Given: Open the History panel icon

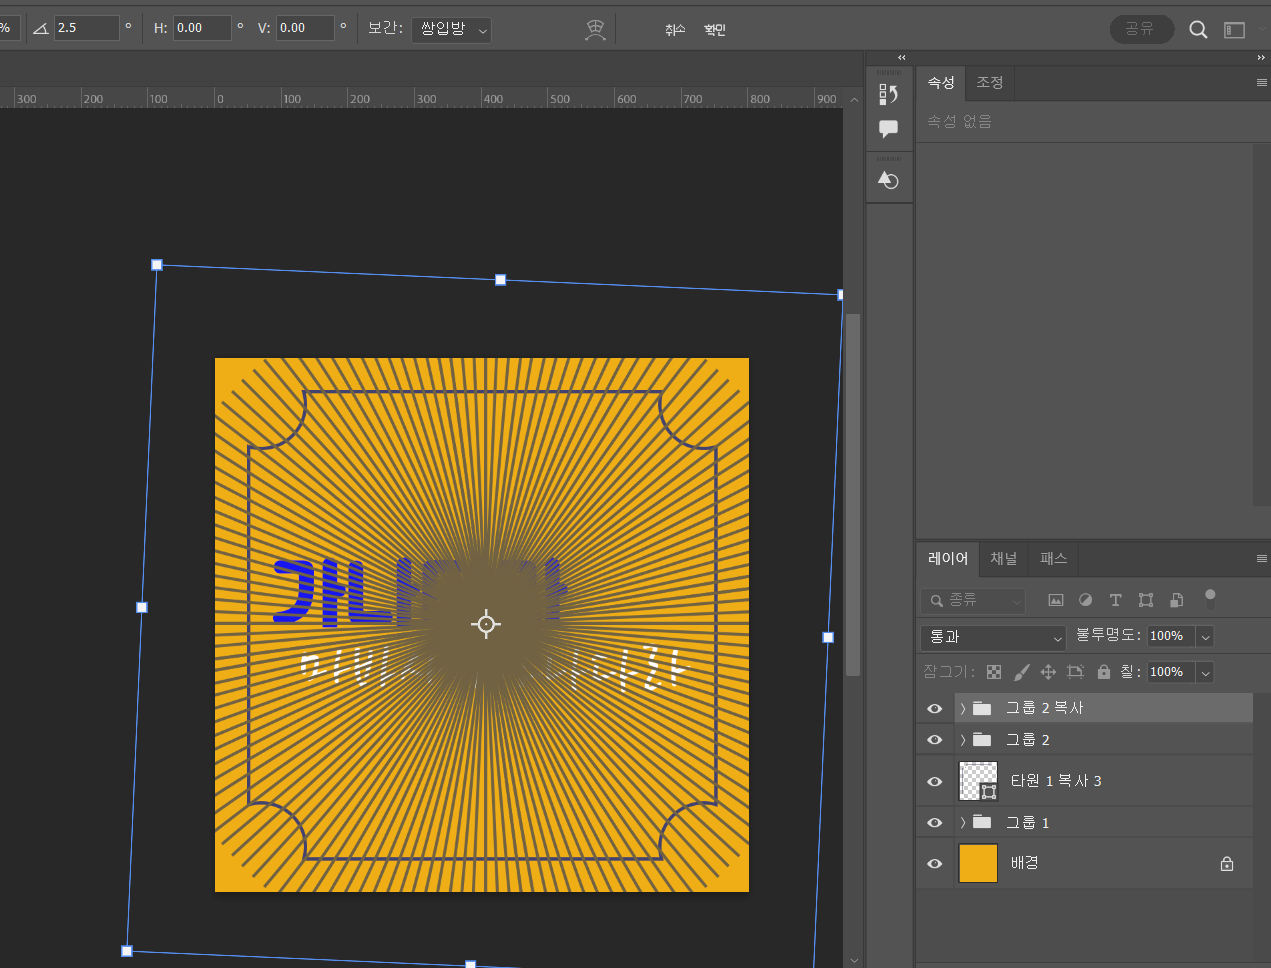Looking at the screenshot, I should click(888, 94).
